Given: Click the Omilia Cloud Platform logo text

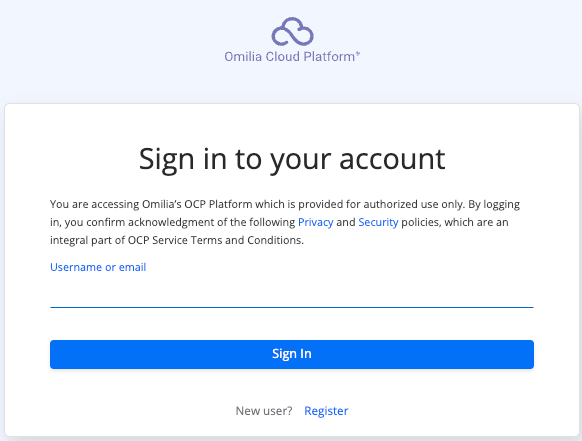Looking at the screenshot, I should pyautogui.click(x=290, y=56).
